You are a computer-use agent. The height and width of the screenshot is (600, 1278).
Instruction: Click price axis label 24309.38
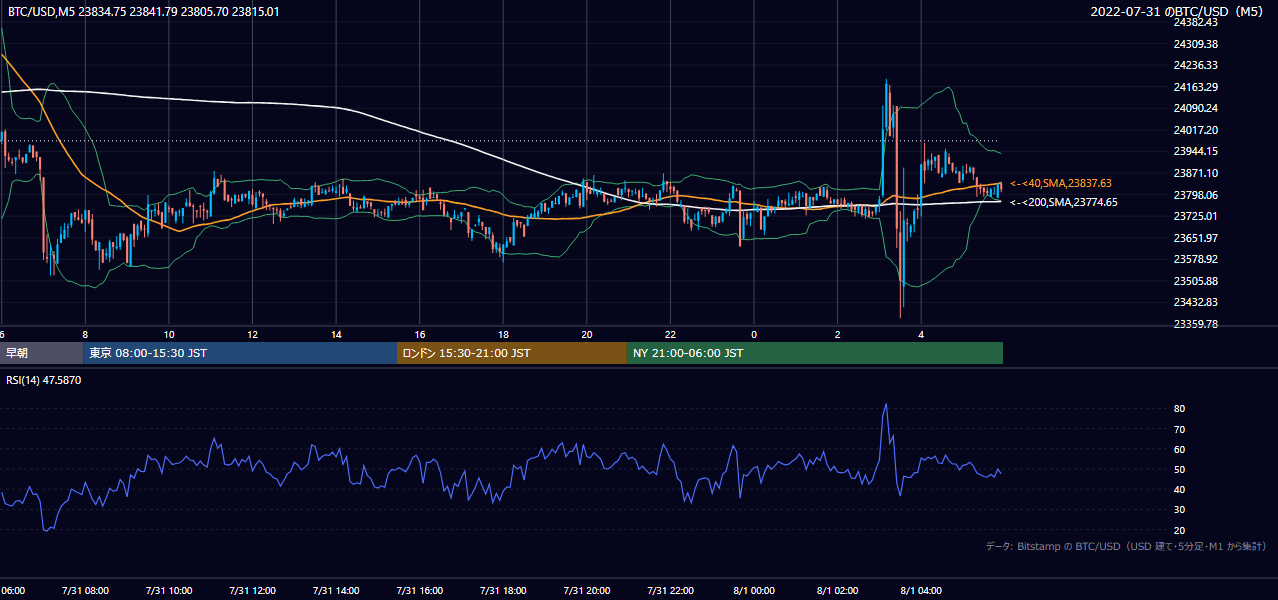click(x=1196, y=44)
